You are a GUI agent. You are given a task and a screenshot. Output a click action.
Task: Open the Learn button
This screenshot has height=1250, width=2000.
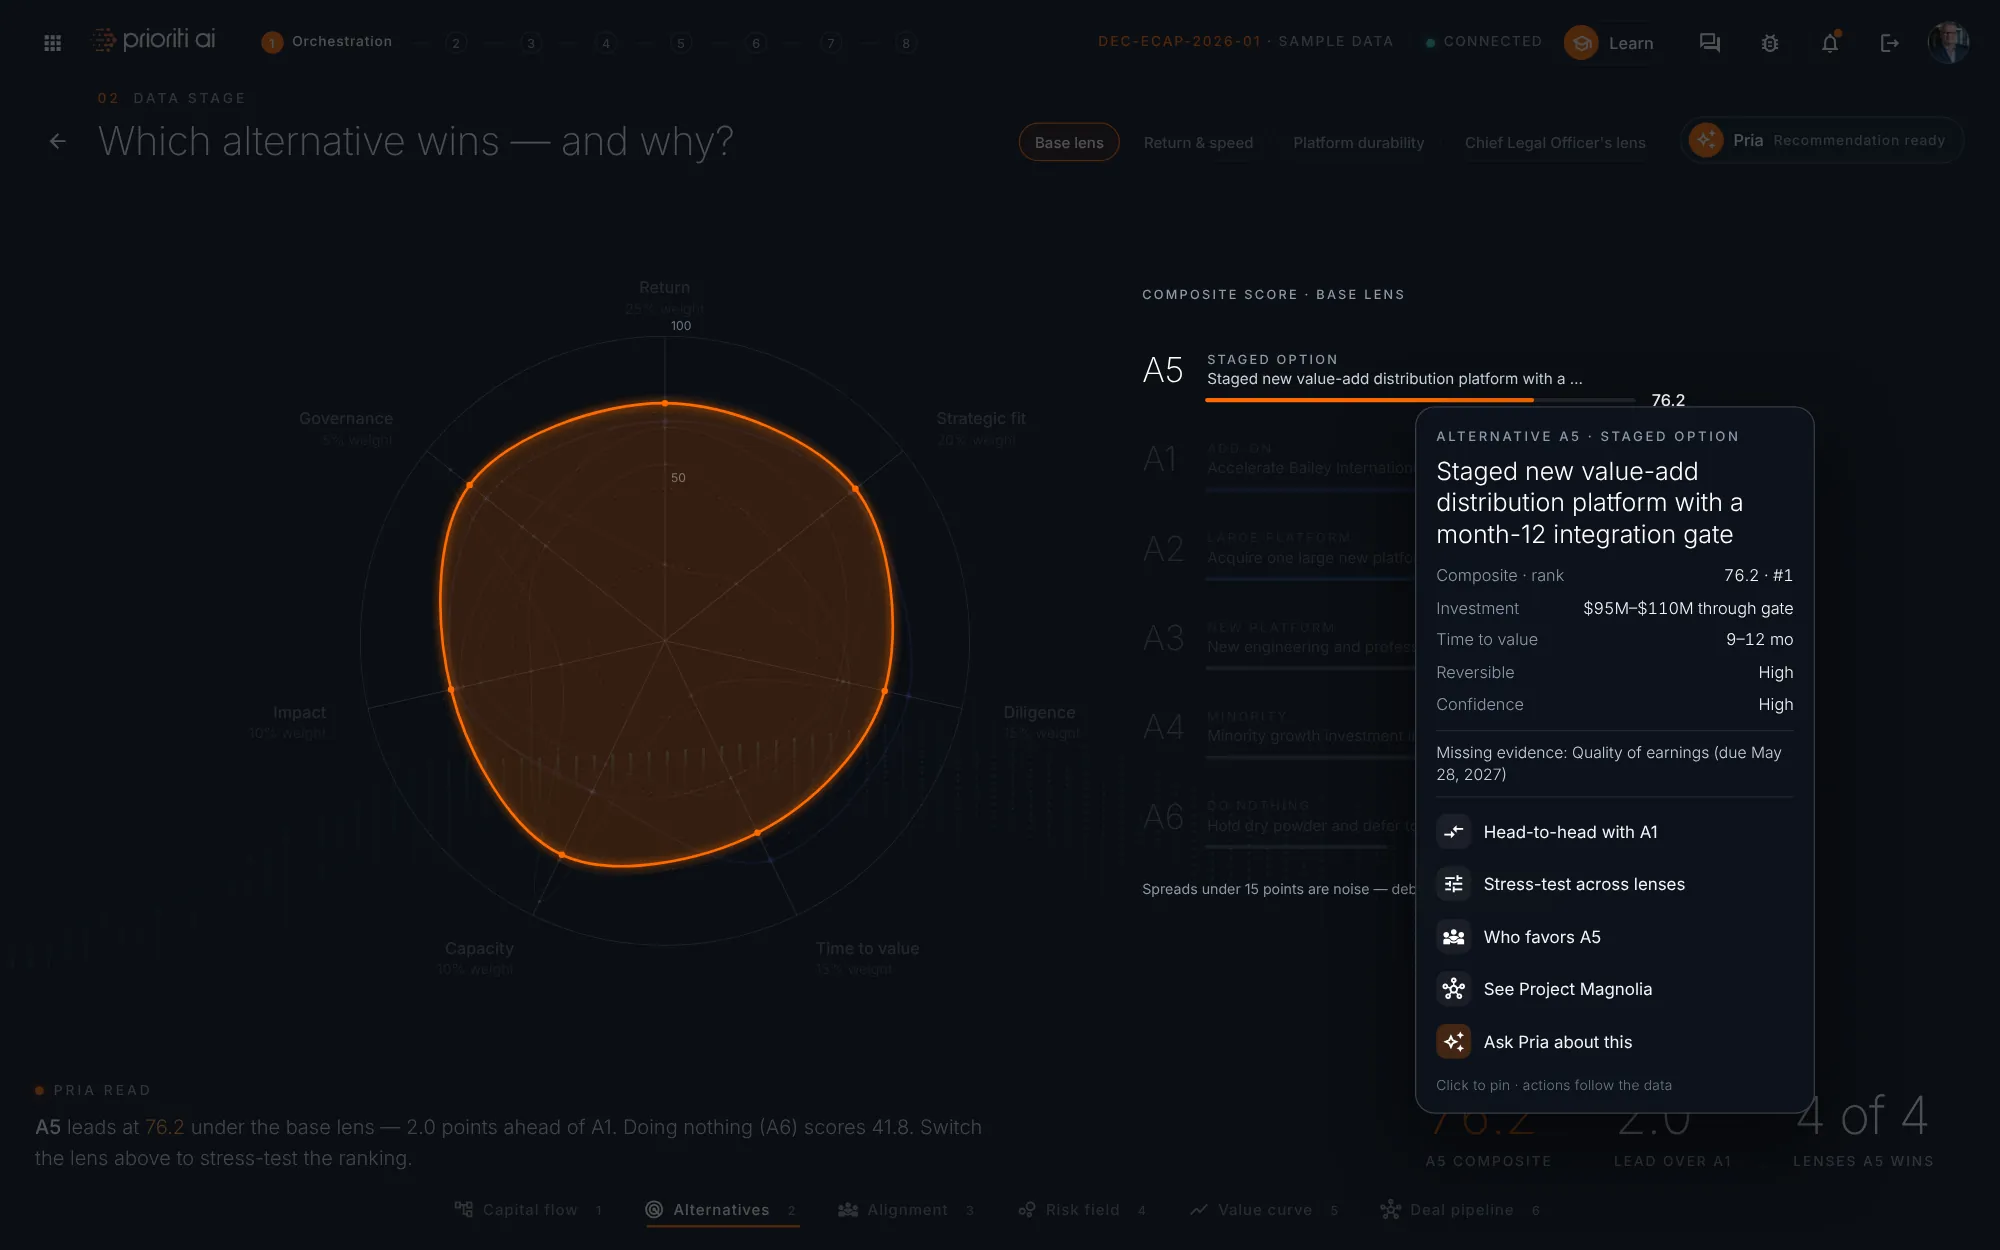[x=1610, y=43]
